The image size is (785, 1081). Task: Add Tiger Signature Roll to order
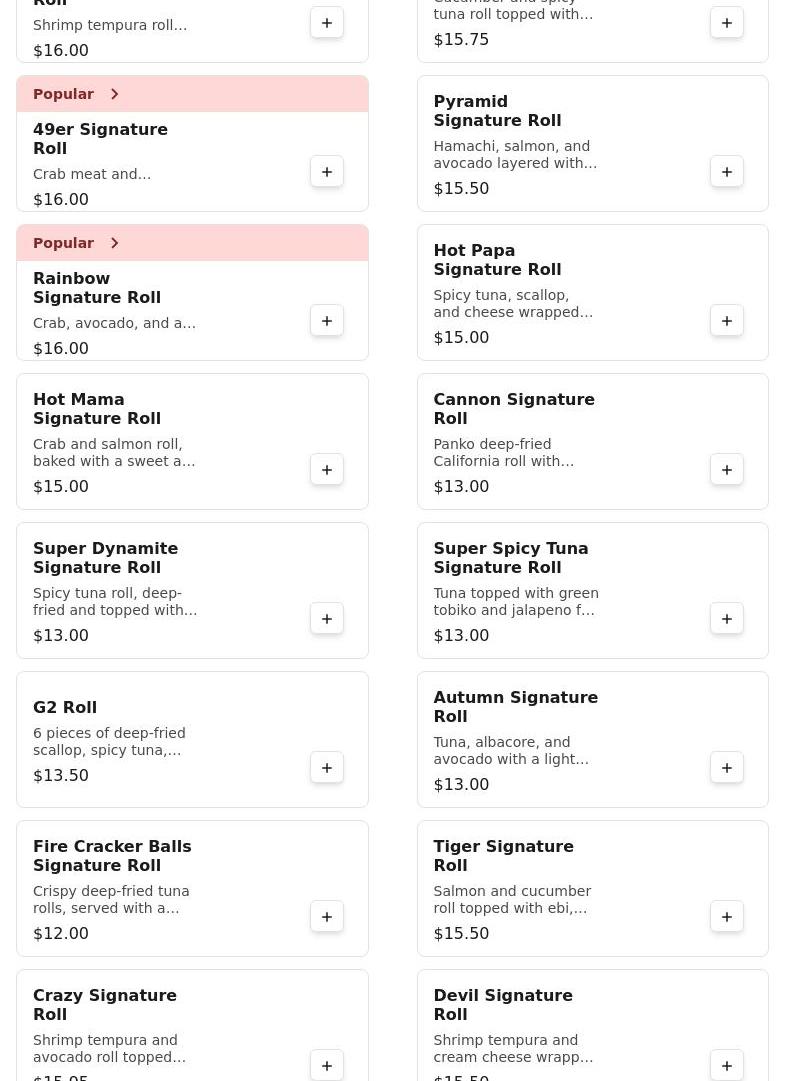click(x=727, y=917)
